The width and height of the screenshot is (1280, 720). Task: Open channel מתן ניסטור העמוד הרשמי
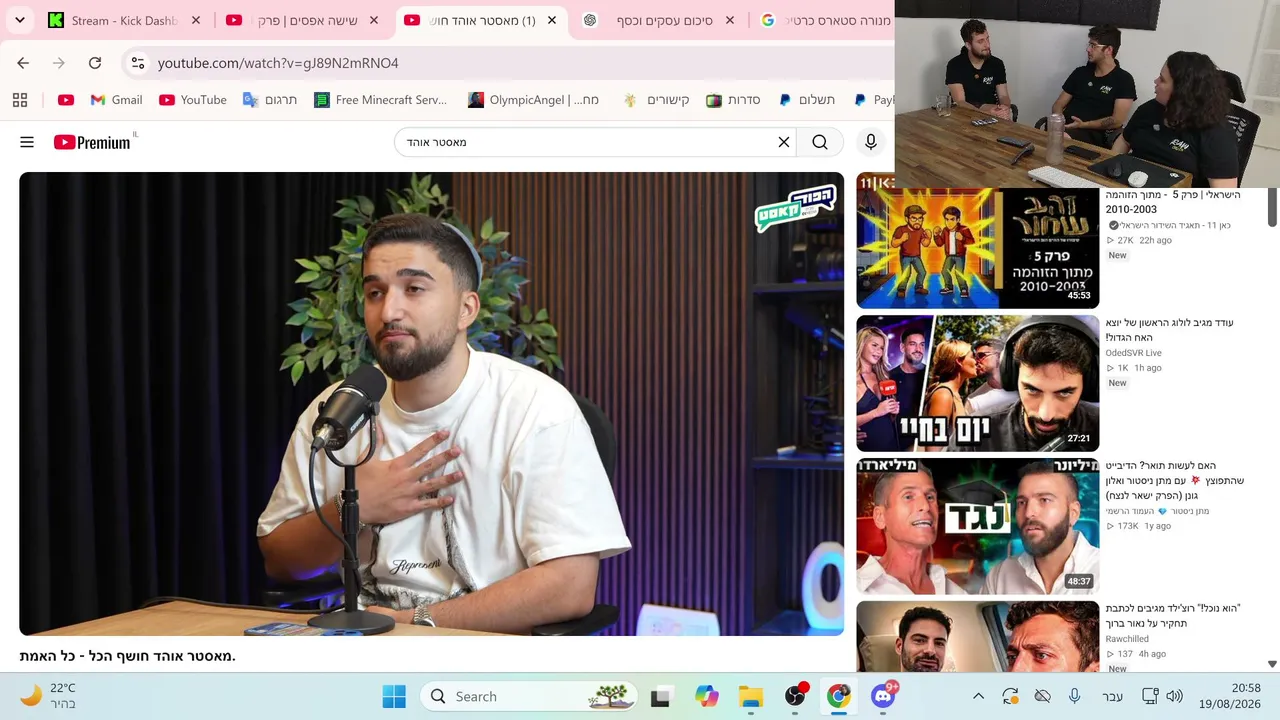click(x=1157, y=511)
